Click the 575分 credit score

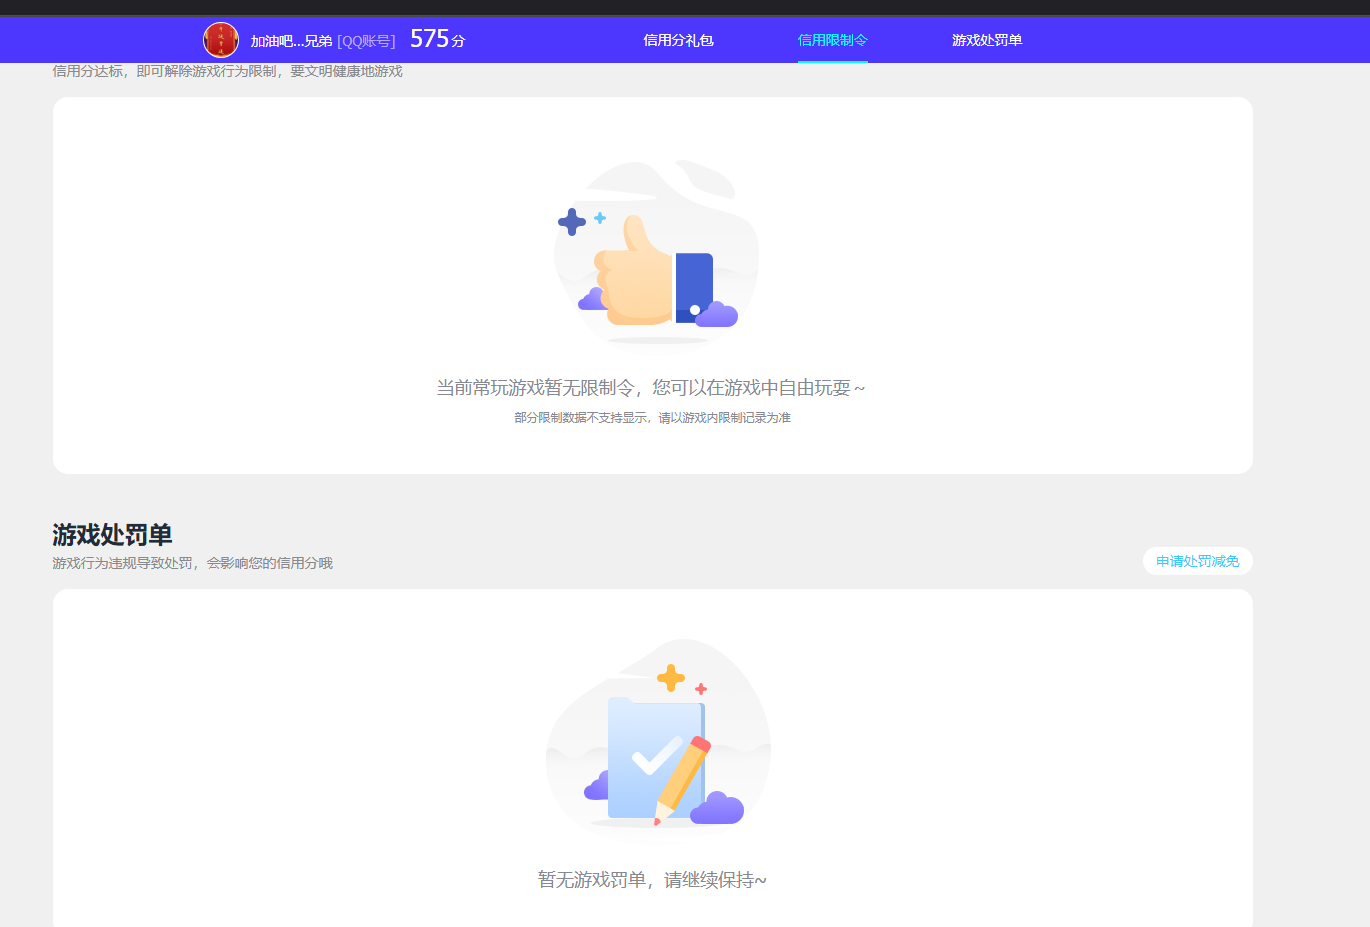point(438,39)
